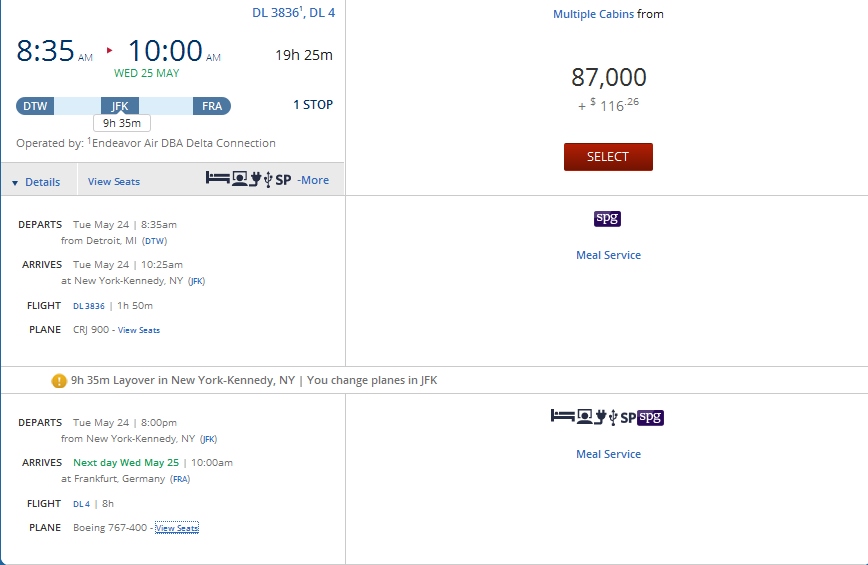
Task: View seats for the CRJ 900 plane
Action: [x=139, y=330]
